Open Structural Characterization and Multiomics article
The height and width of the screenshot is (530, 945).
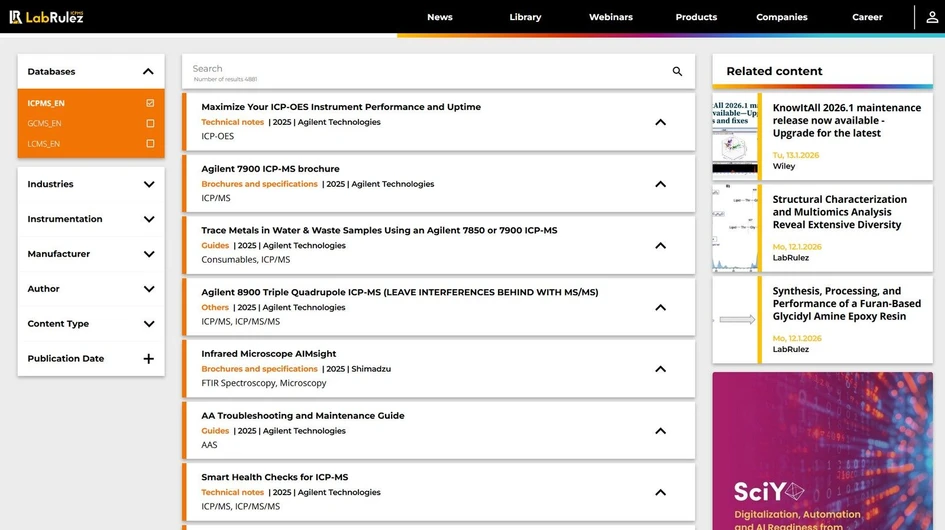(x=840, y=212)
